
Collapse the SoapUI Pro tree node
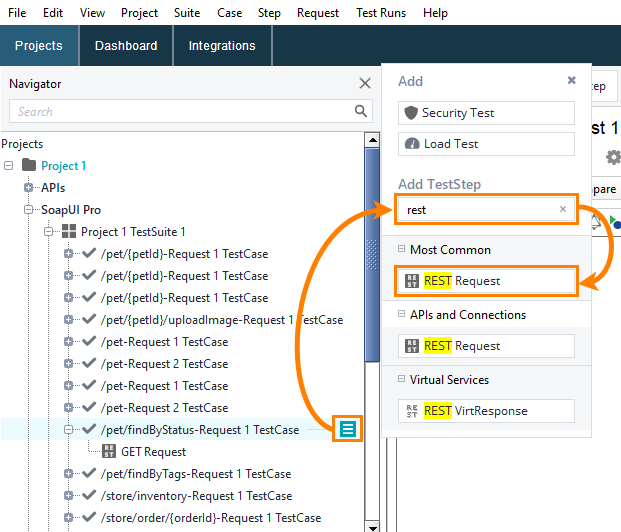tap(29, 210)
